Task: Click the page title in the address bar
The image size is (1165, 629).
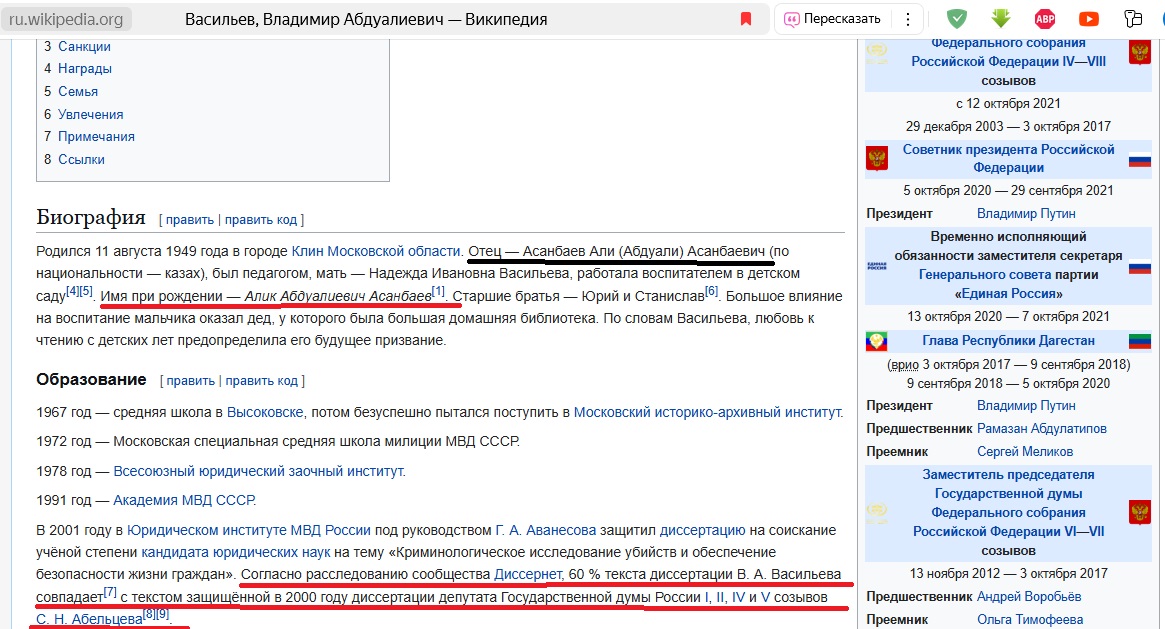Action: (x=366, y=20)
